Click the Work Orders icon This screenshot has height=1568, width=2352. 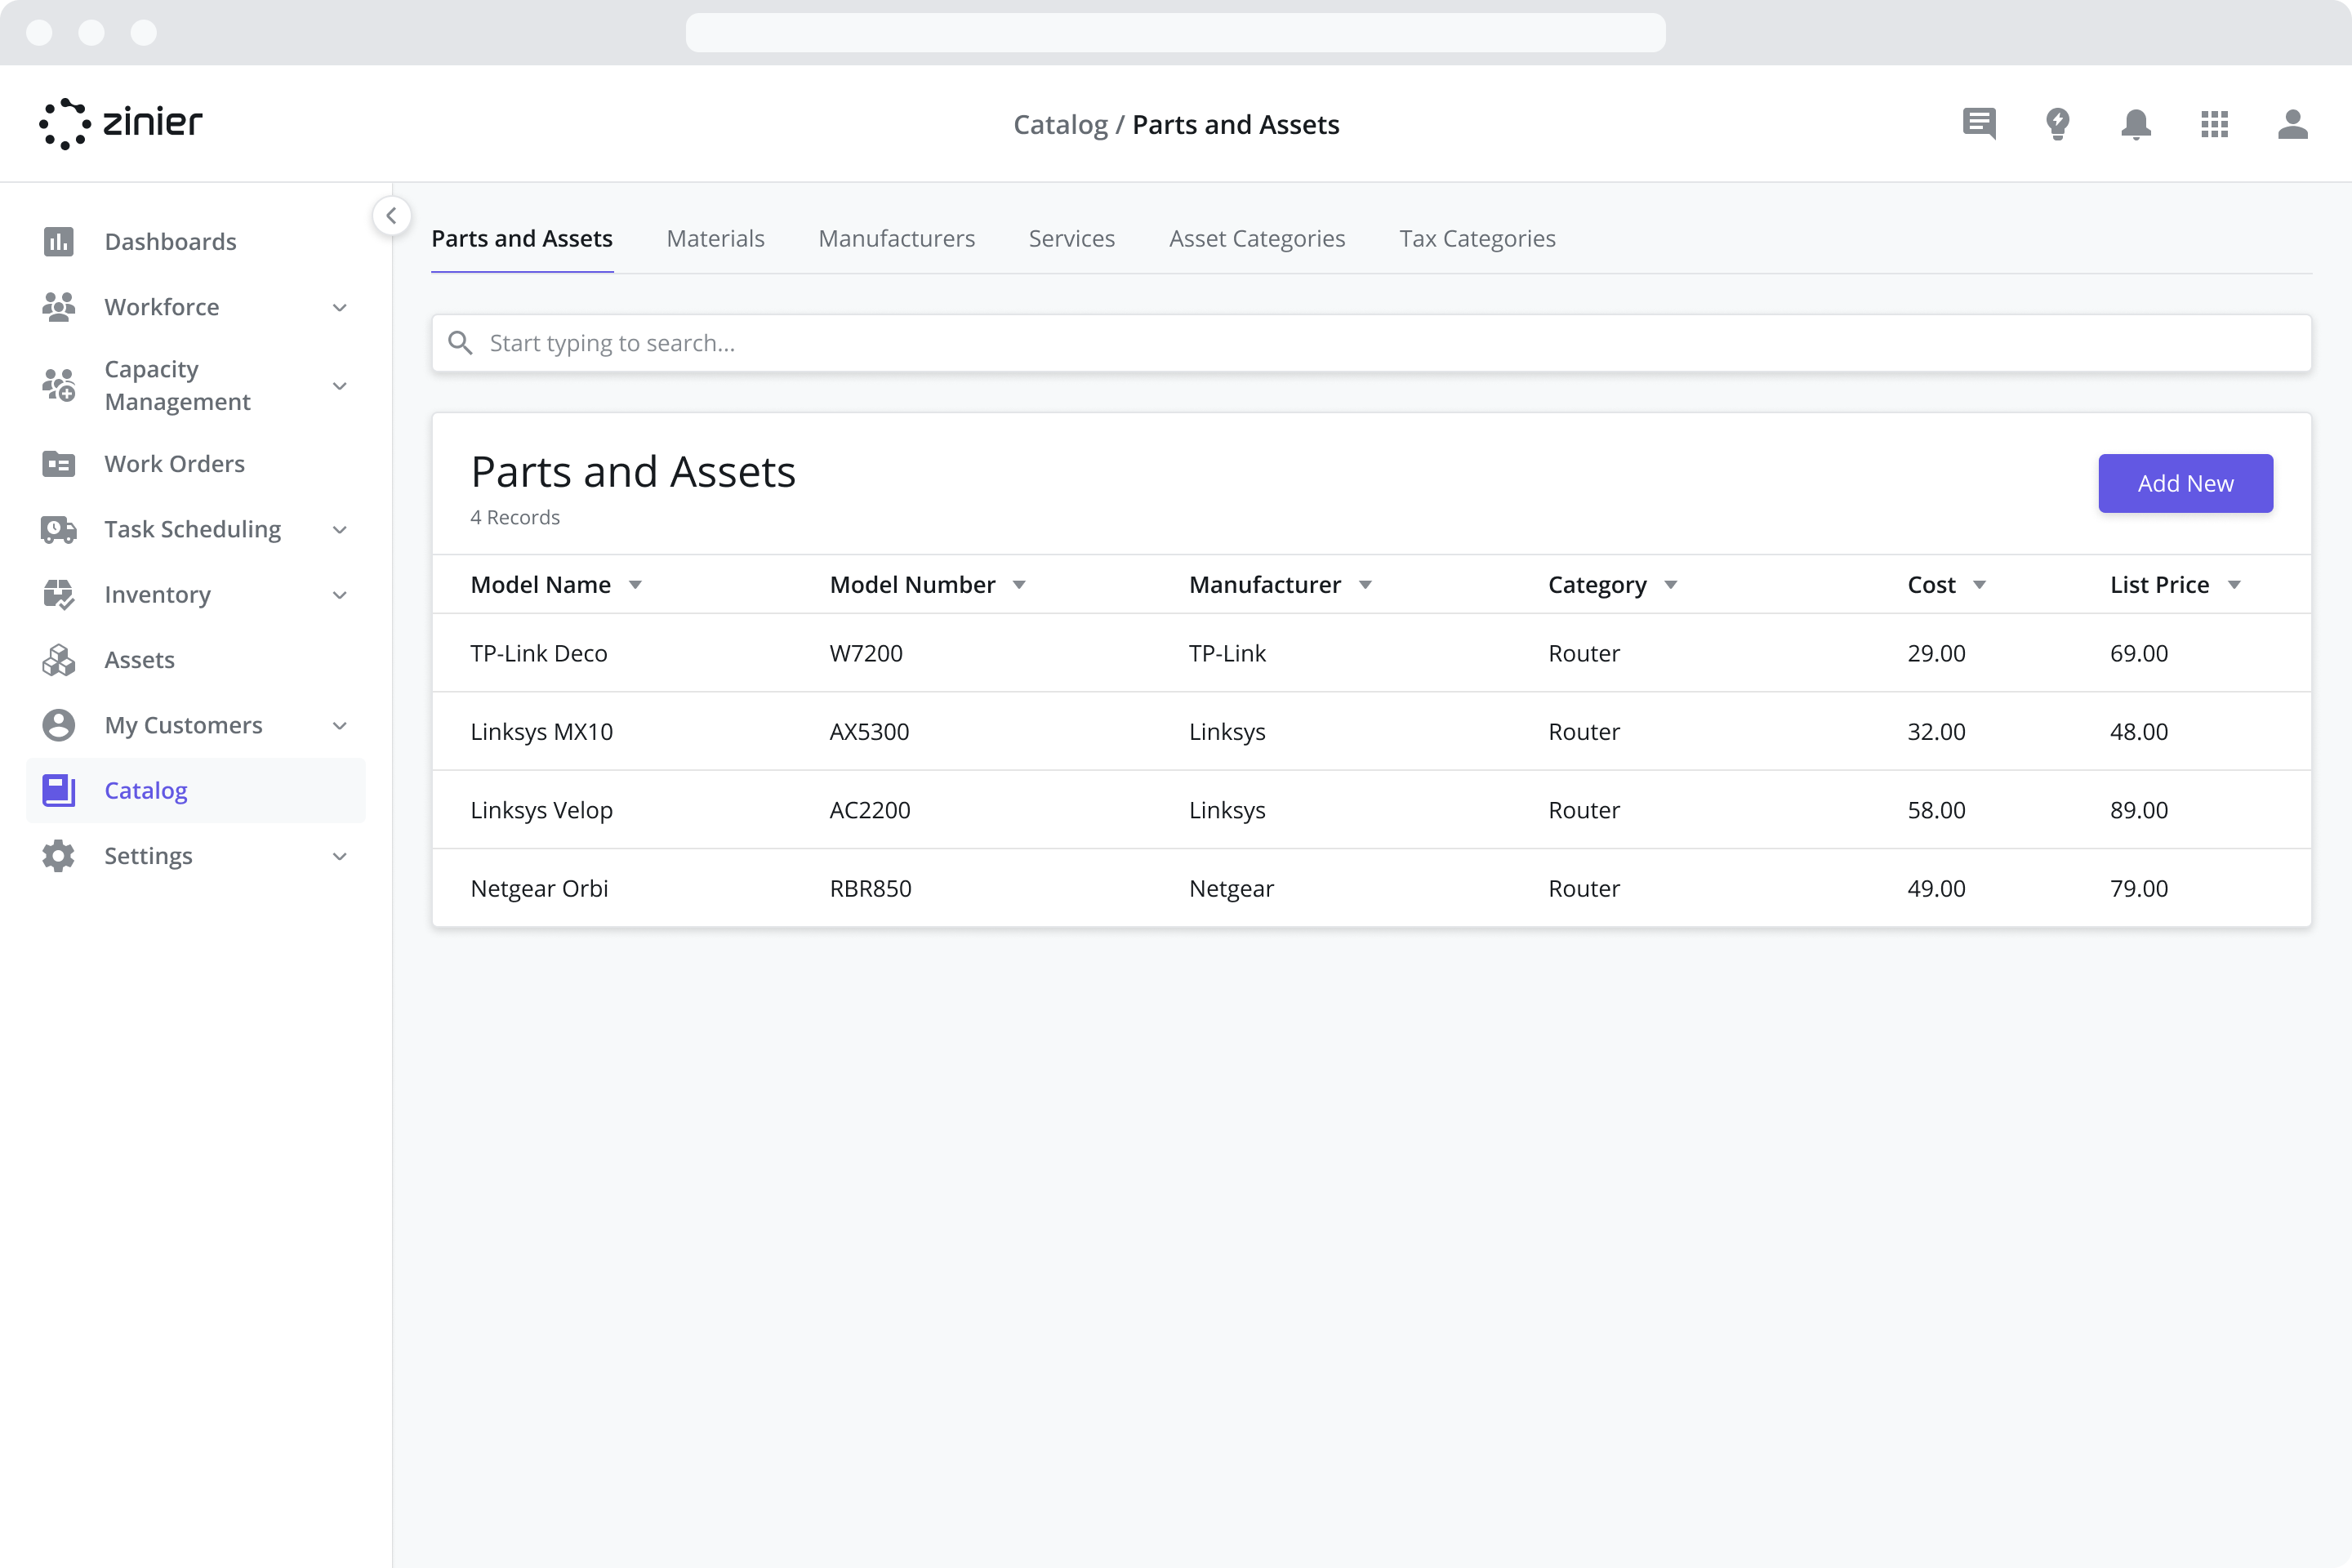coord(59,464)
